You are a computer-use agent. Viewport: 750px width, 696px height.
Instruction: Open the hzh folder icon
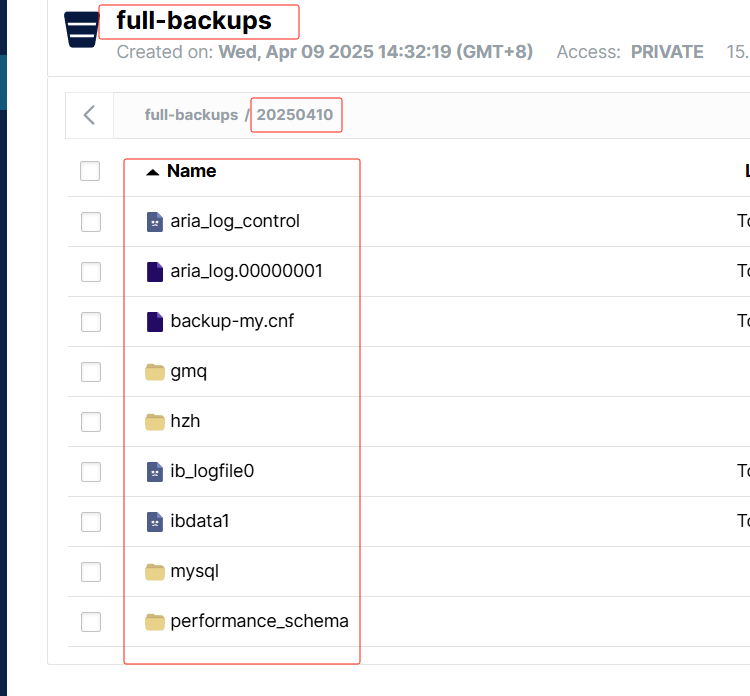(x=154, y=422)
